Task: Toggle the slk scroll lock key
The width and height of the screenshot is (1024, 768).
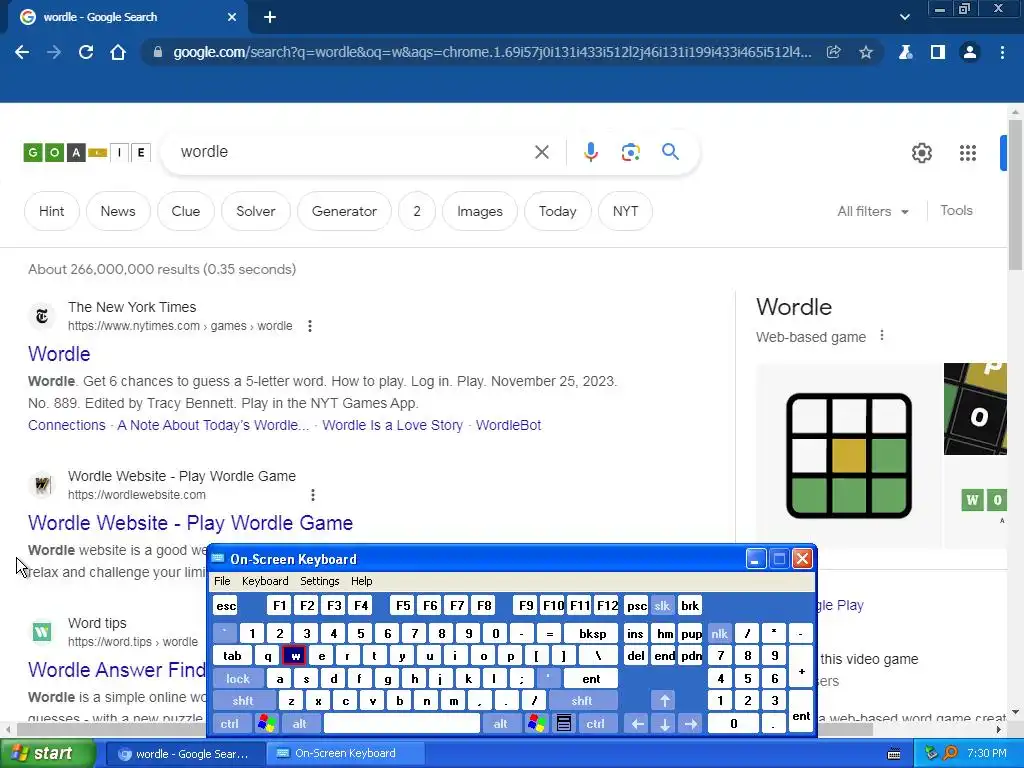Action: [x=662, y=605]
